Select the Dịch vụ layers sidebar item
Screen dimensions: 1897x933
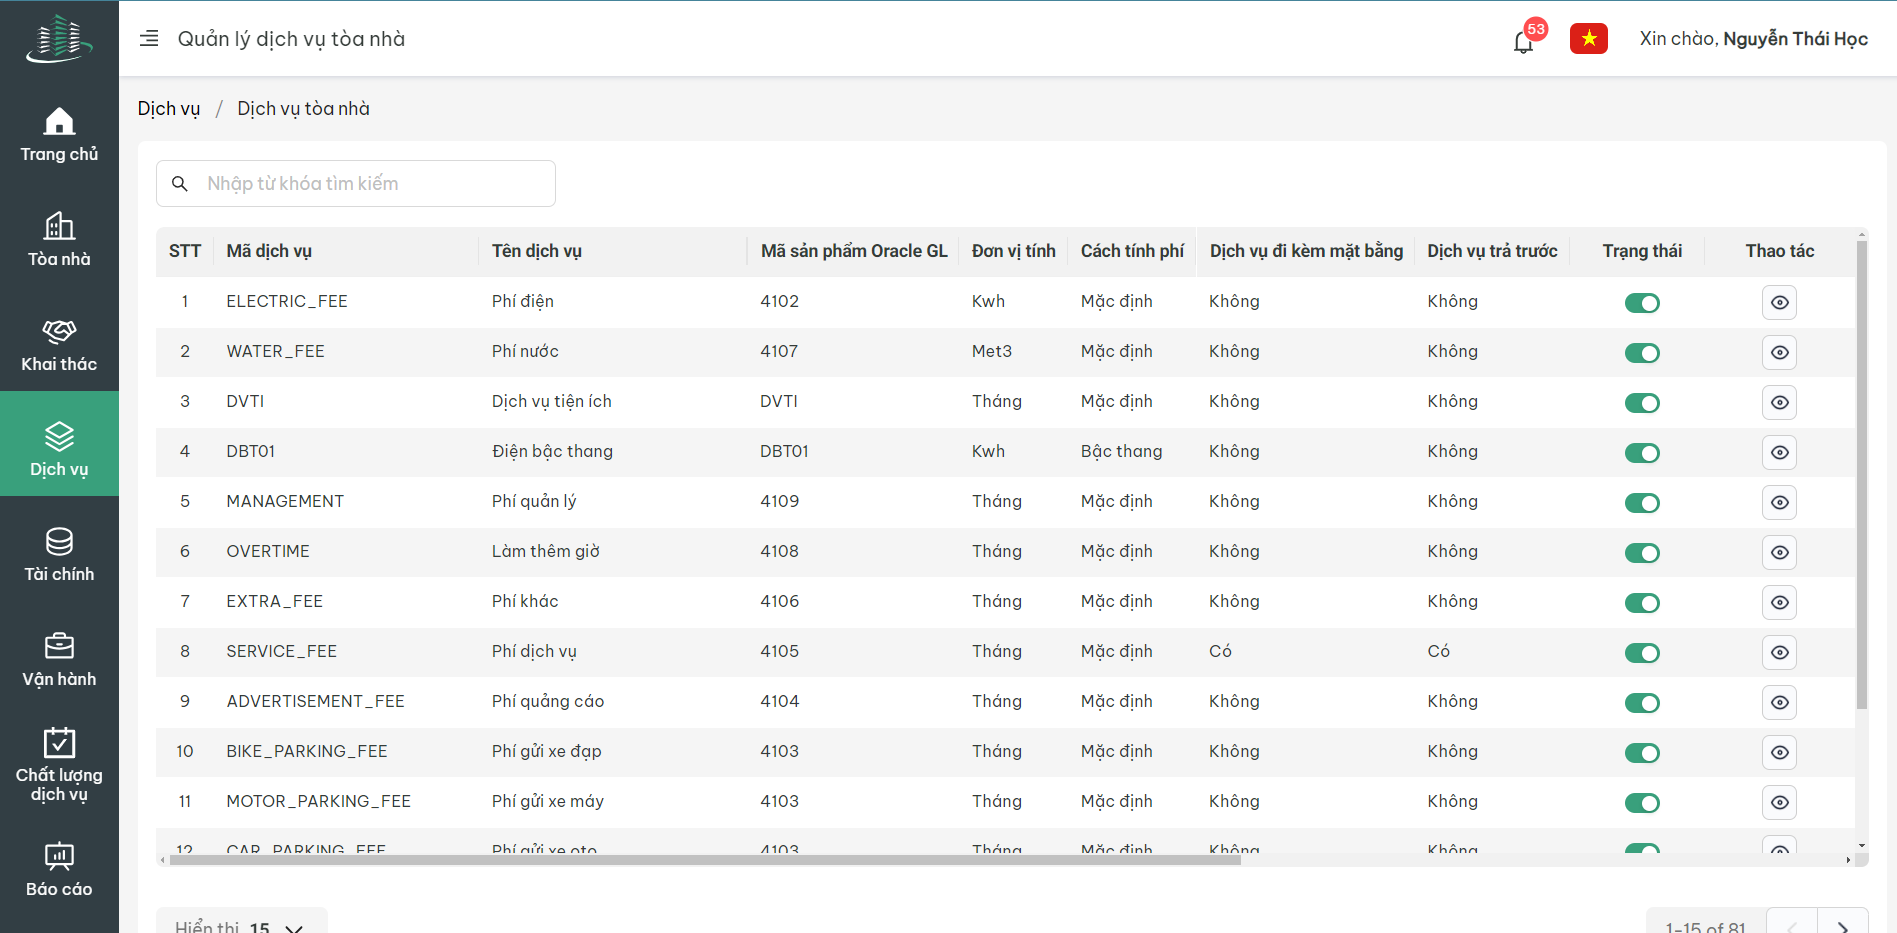[x=59, y=444]
